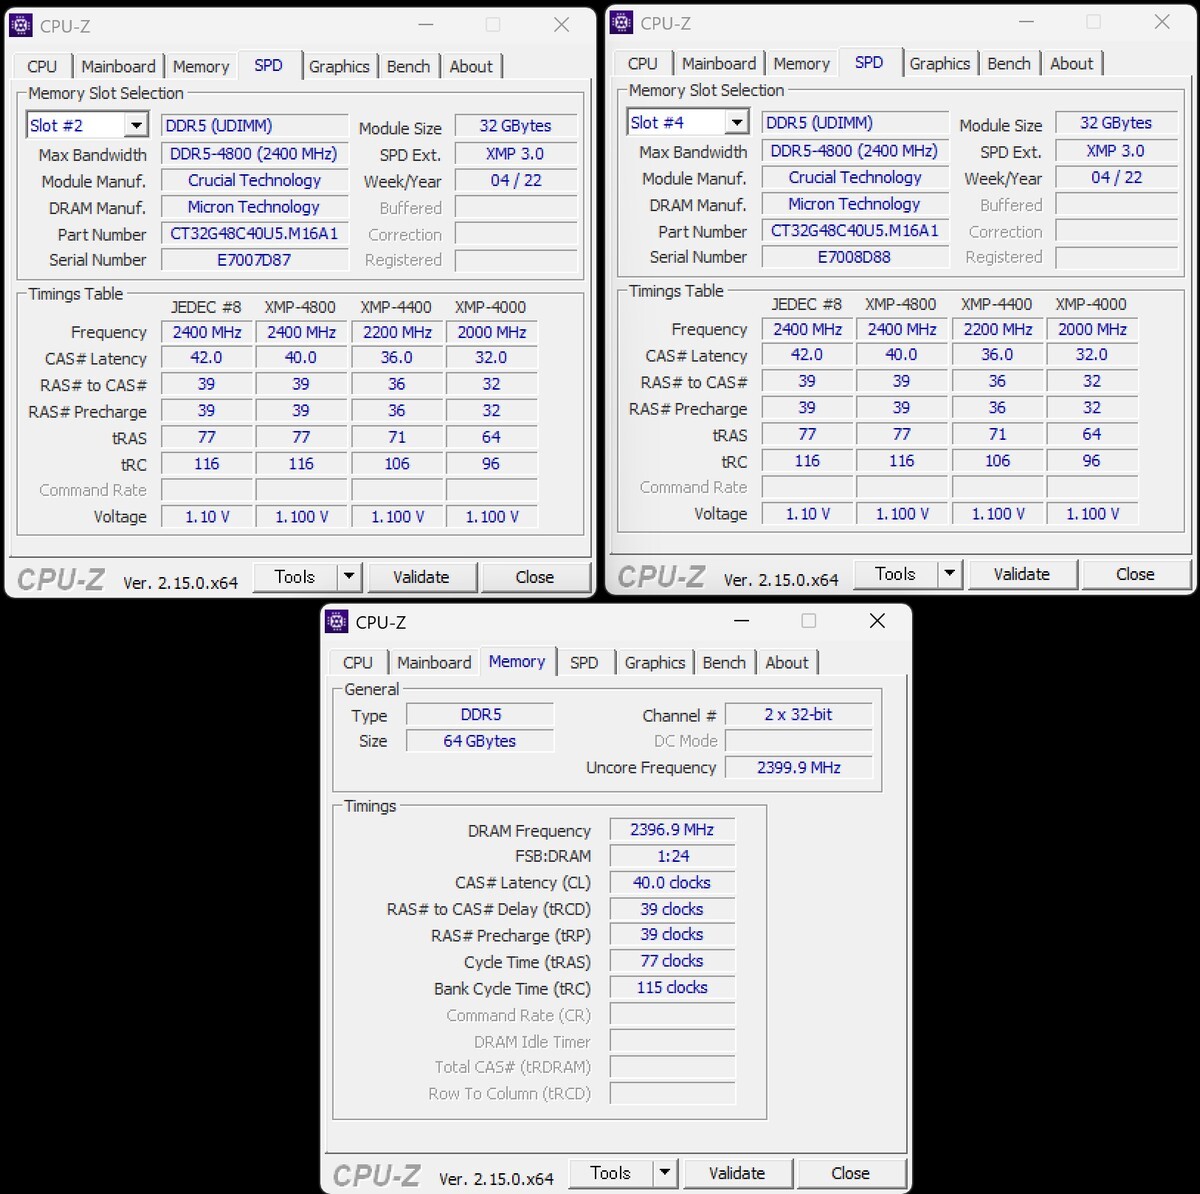Click XMP 3.0 field in Slot #2 window

515,154
